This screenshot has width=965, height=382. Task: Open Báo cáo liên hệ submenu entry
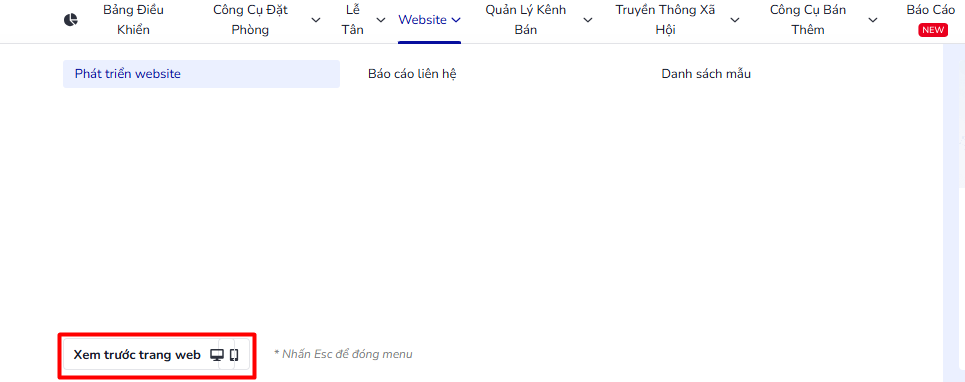[412, 74]
